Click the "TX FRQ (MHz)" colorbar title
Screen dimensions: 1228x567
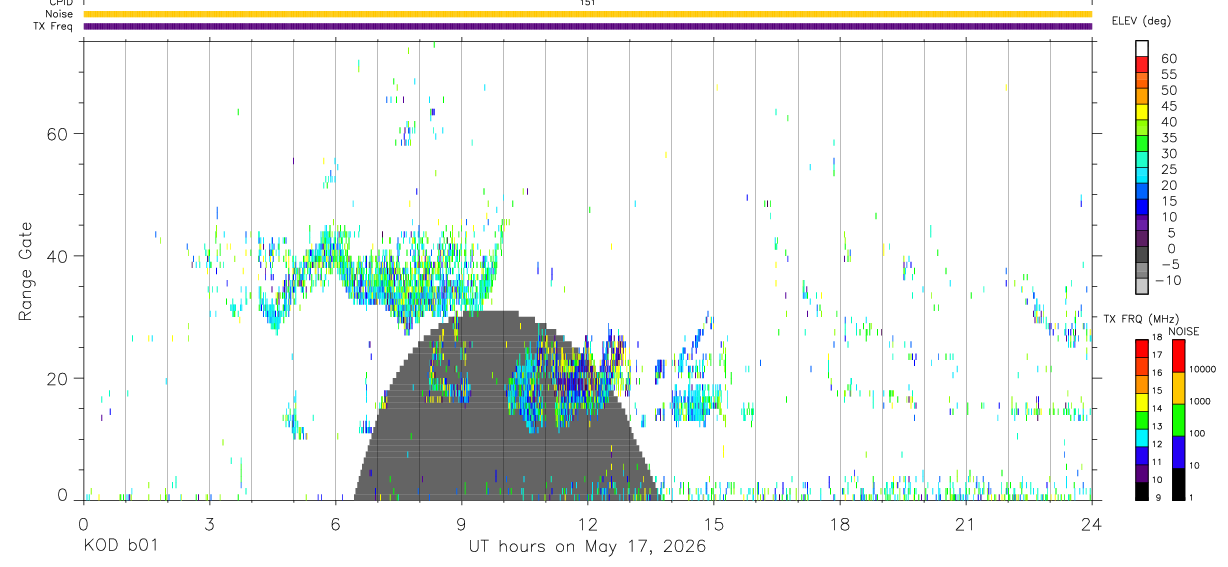(1142, 319)
